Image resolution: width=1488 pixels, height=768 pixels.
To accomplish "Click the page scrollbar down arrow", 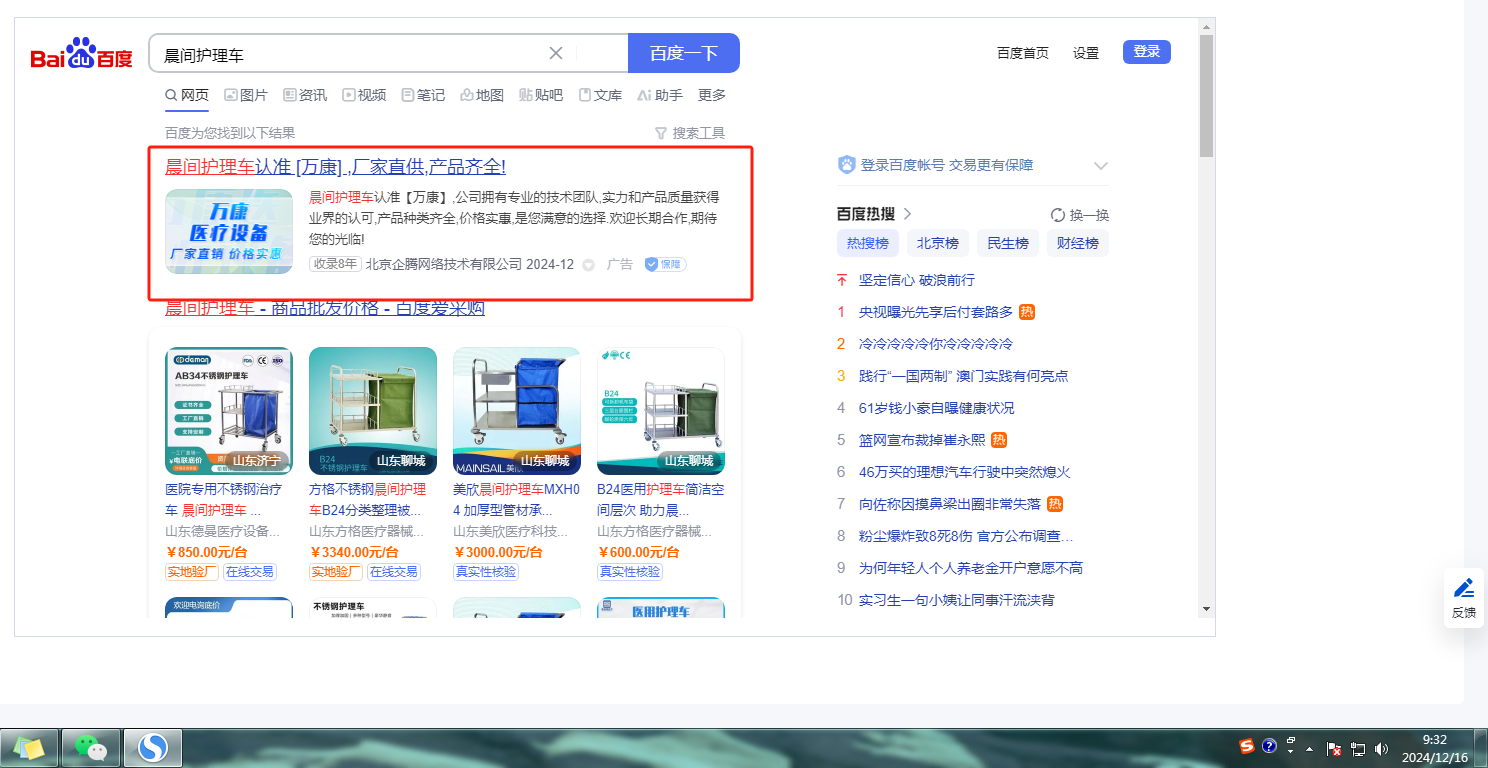I will pyautogui.click(x=1206, y=609).
